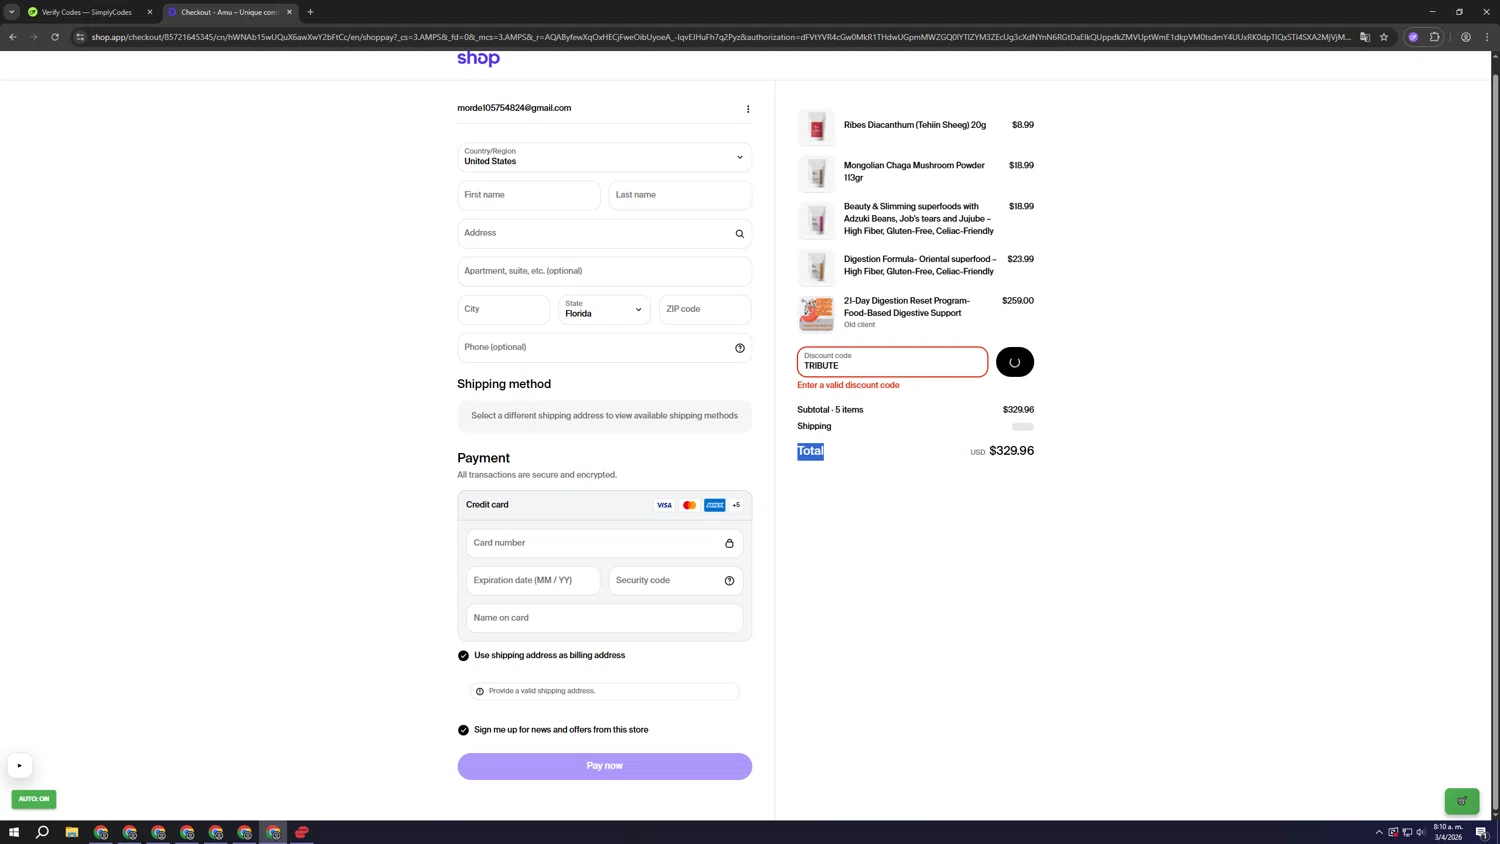Click the Visa card logo
1500x844 pixels.
click(x=664, y=505)
